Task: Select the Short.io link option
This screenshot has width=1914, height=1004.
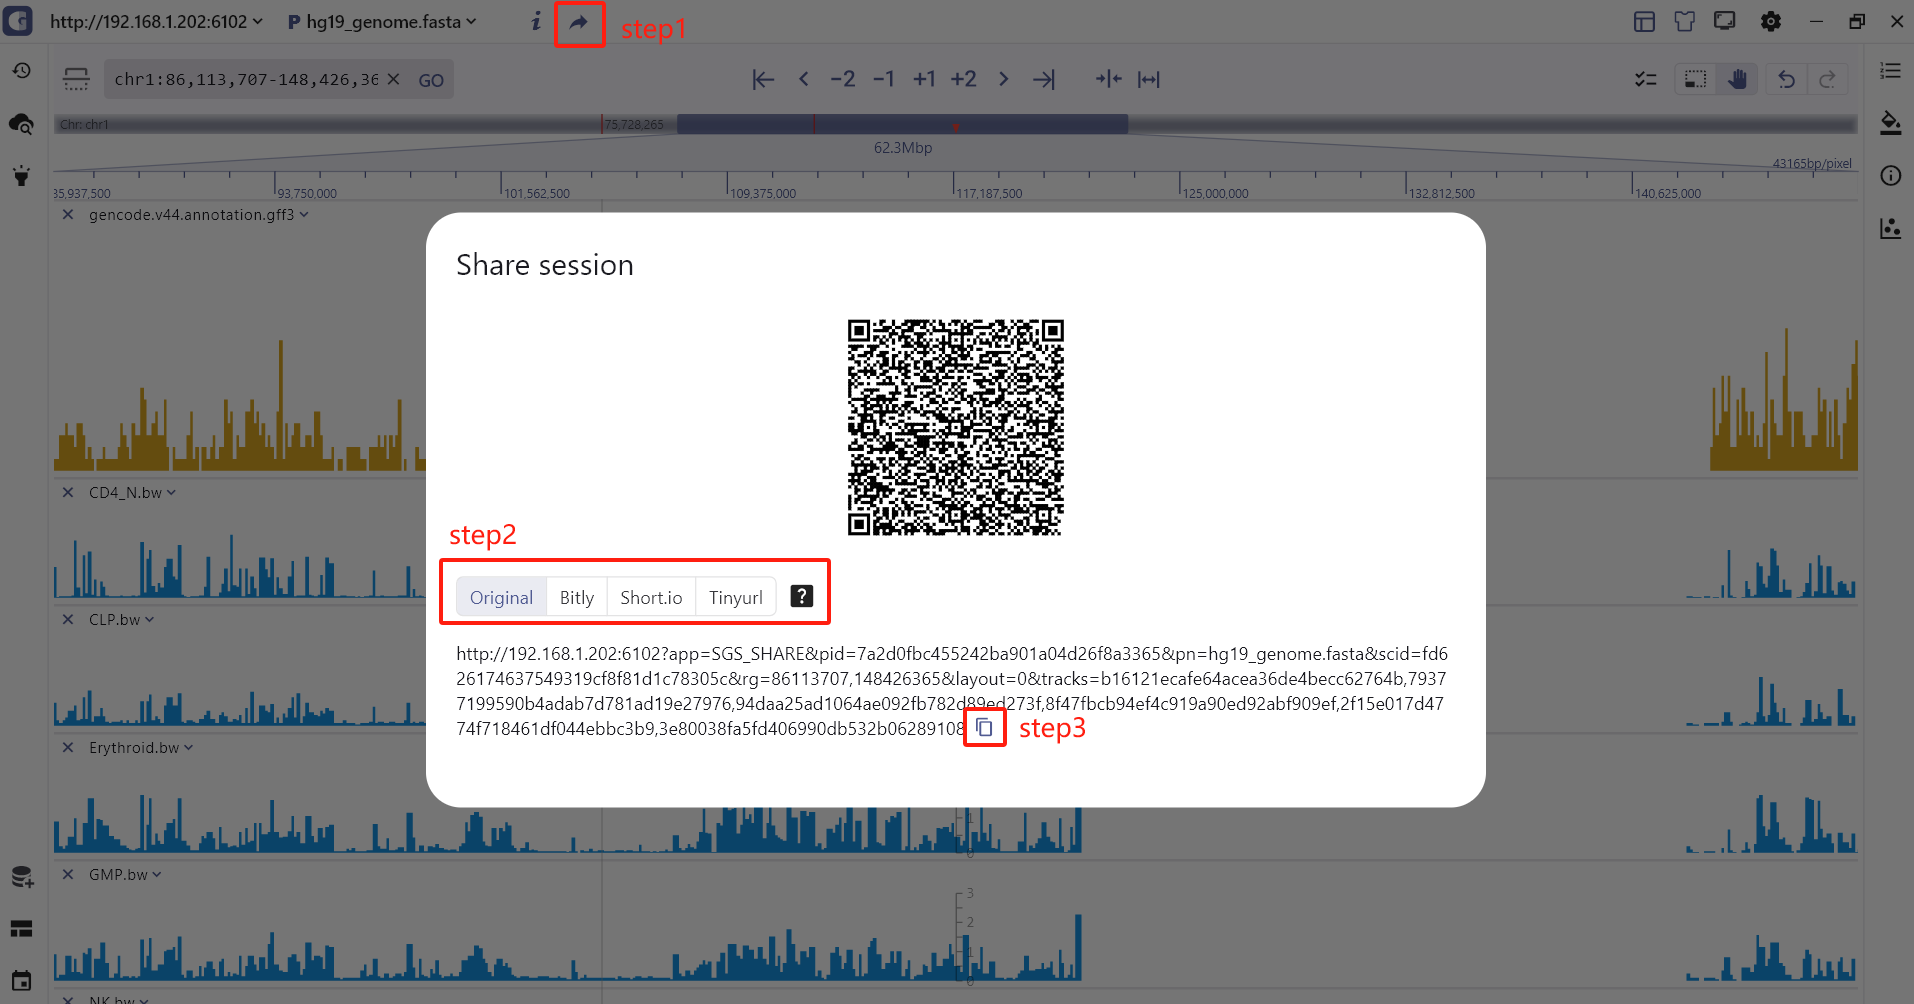Action: click(x=651, y=597)
